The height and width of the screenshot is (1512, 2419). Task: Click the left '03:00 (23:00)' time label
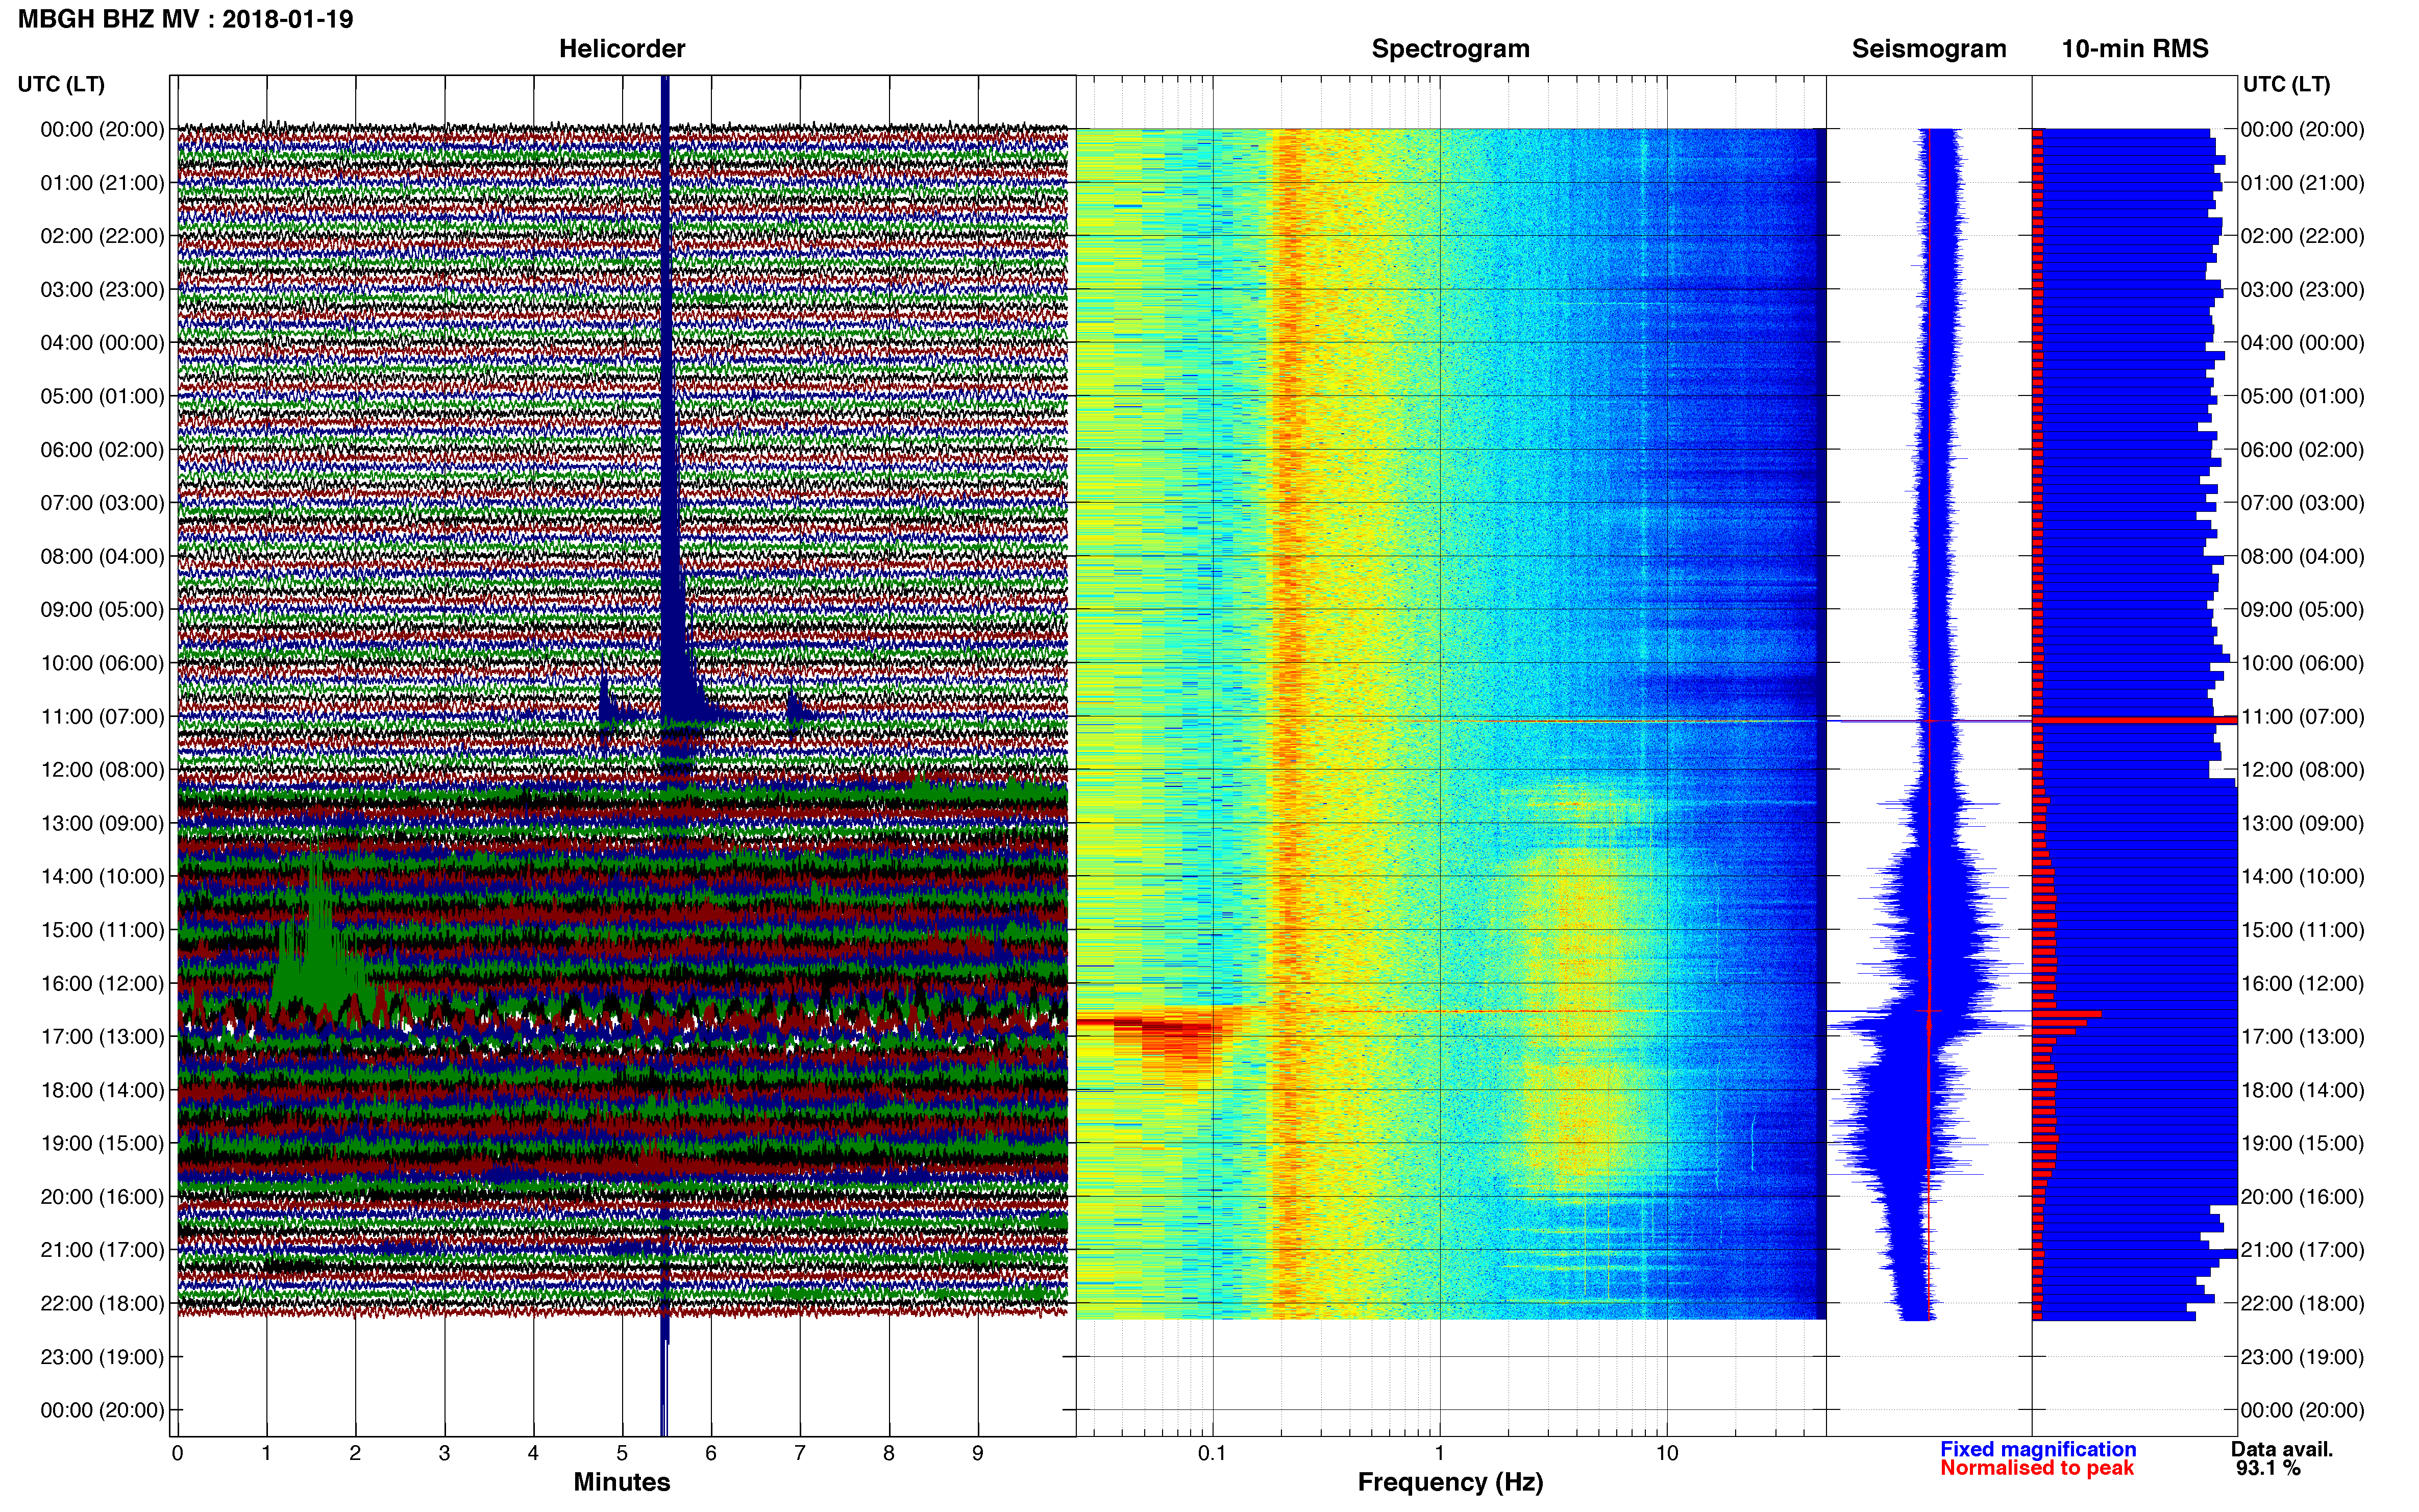click(102, 289)
